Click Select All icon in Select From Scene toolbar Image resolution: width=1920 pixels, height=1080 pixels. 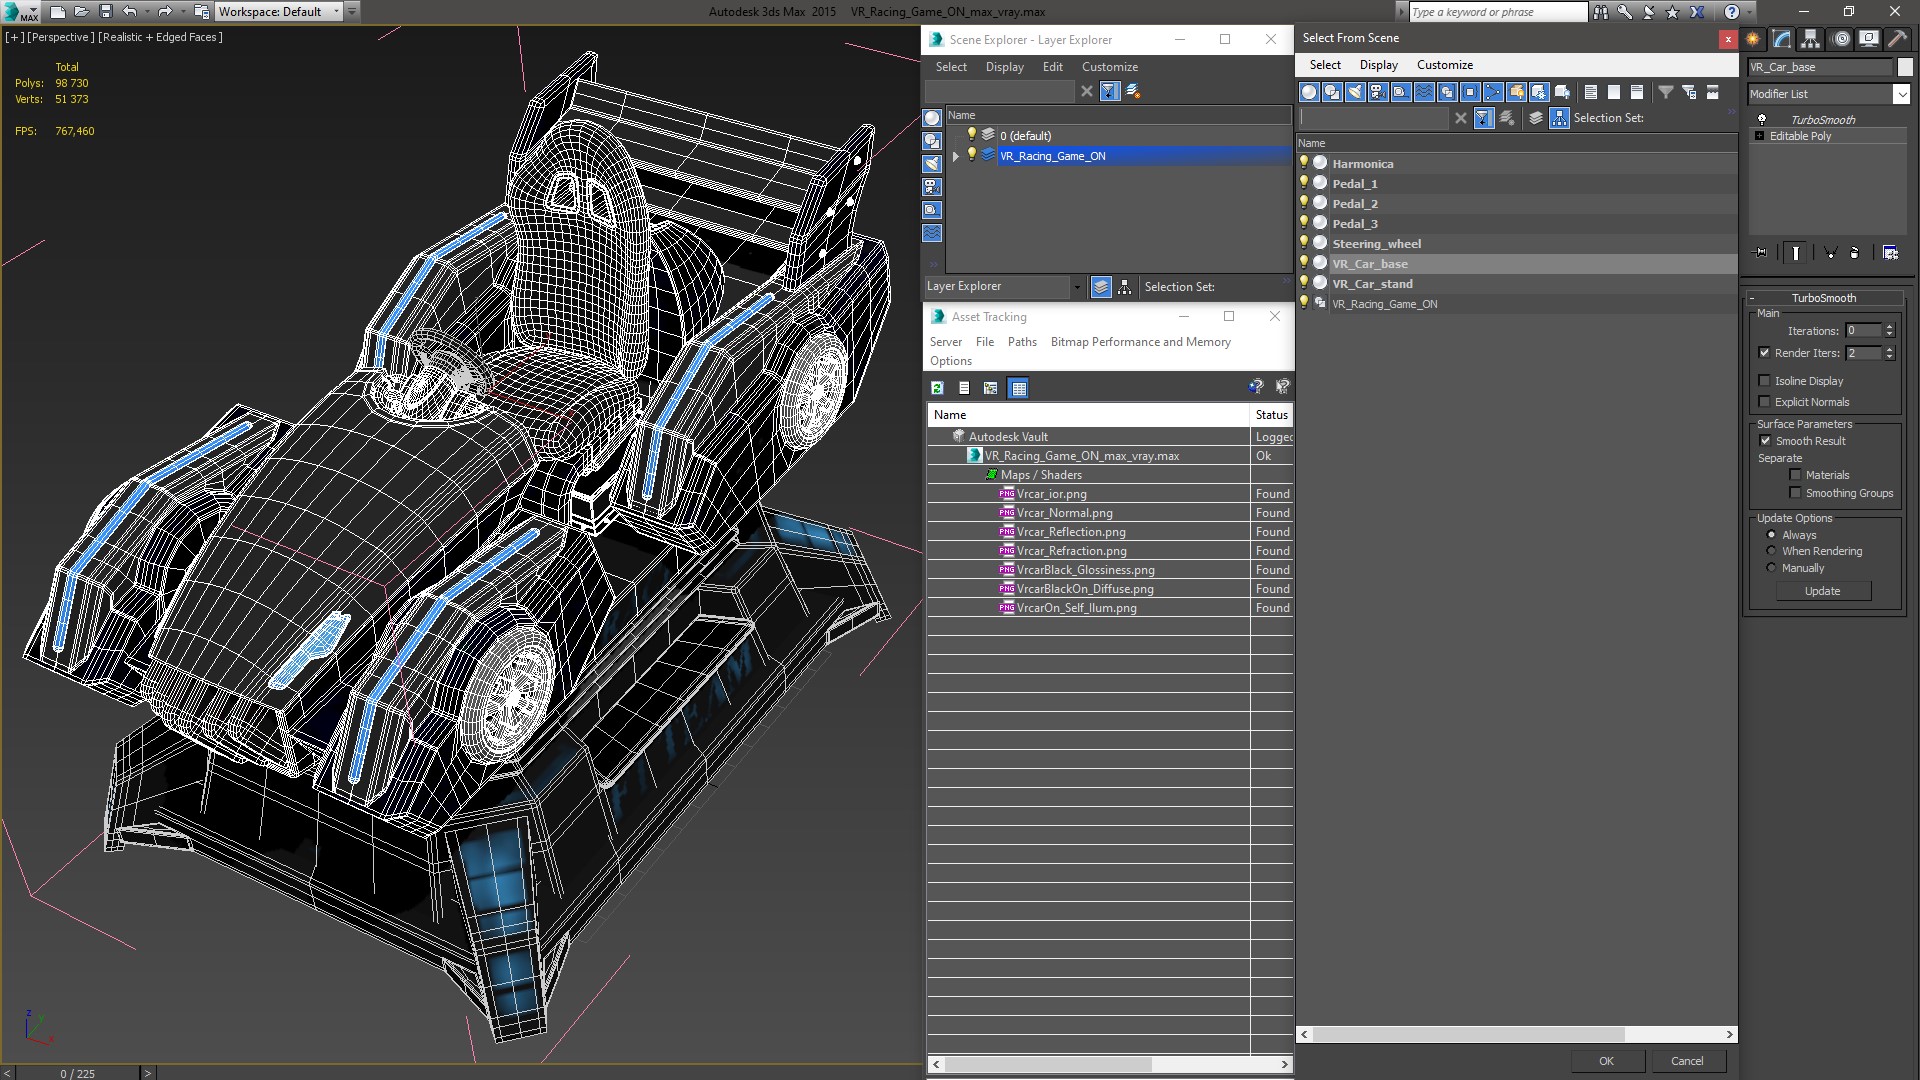pyautogui.click(x=1591, y=92)
